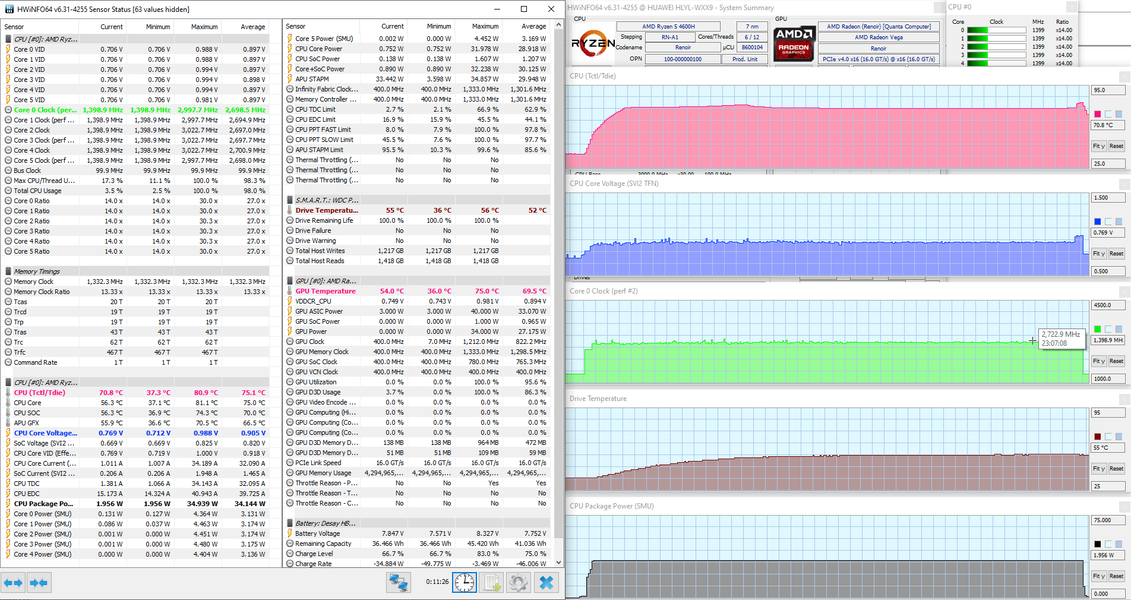Image resolution: width=1131 pixels, height=600 pixels.
Task: Click the PCIe v4.0 x16 link field
Action: click(878, 59)
